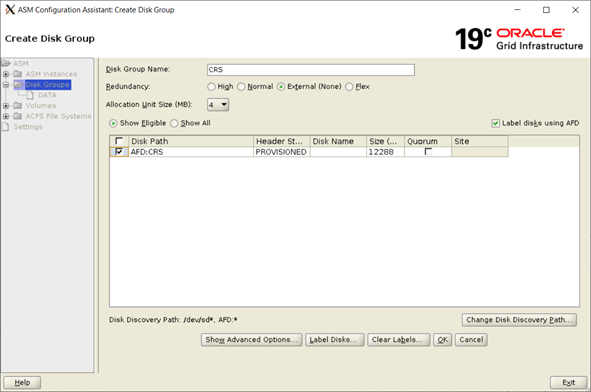
Task: Open the Settings tree item
Action: 28,127
